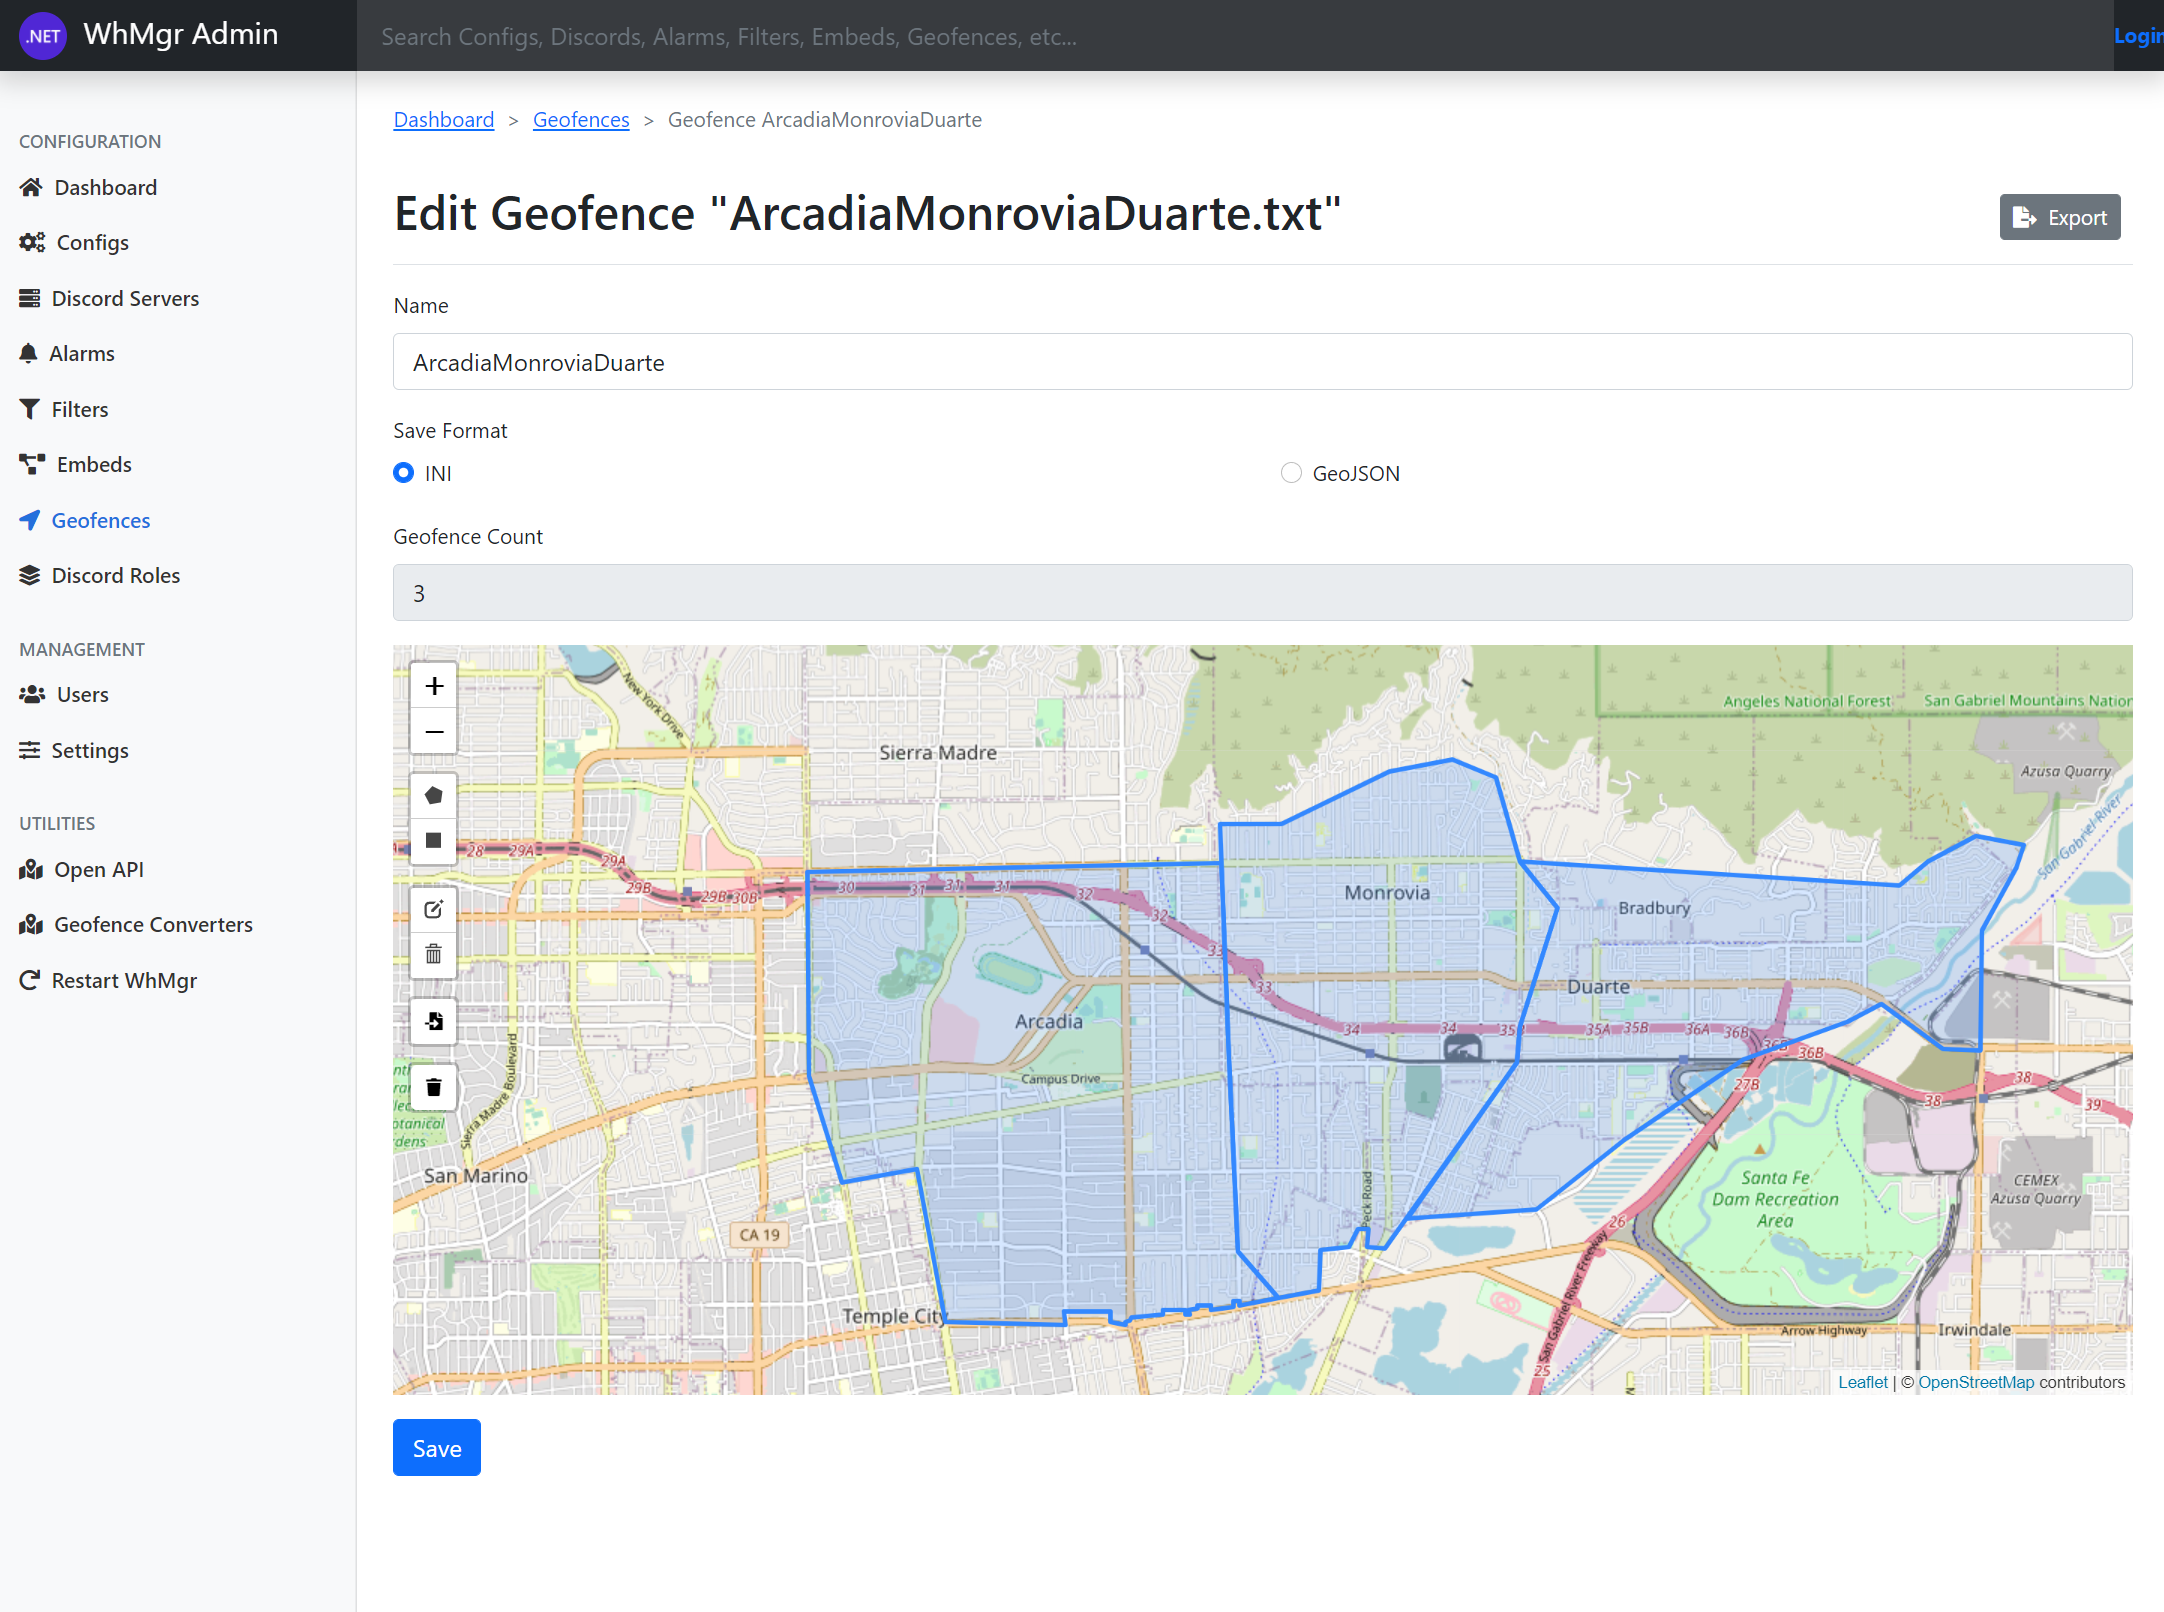Viewport: 2164px width, 1612px height.
Task: Select the draw rectangle tool
Action: point(434,841)
